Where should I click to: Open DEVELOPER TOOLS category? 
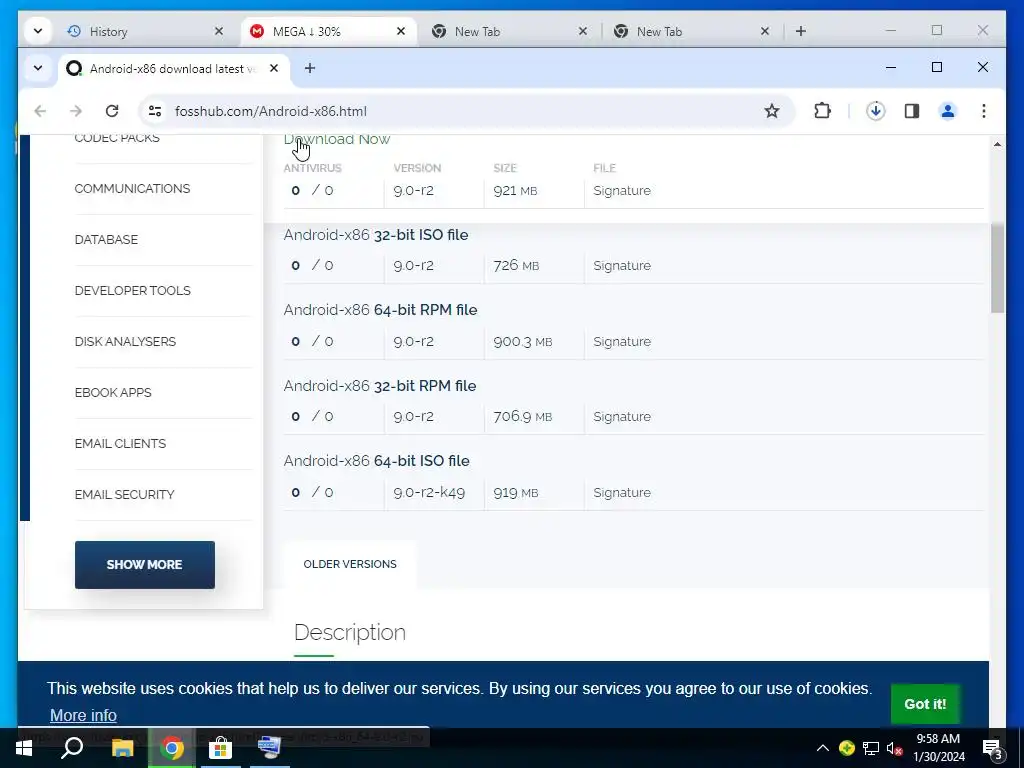point(133,291)
